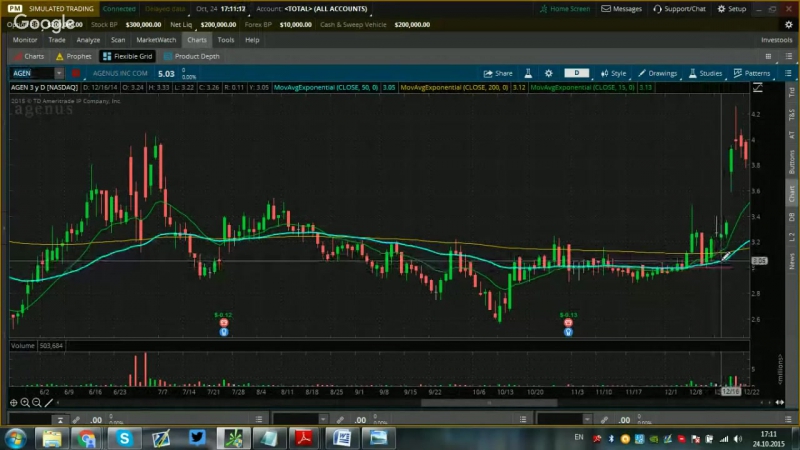Switch to the Flexible Grid subtab
Screen dimensions: 800x450
pyautogui.click(x=128, y=56)
